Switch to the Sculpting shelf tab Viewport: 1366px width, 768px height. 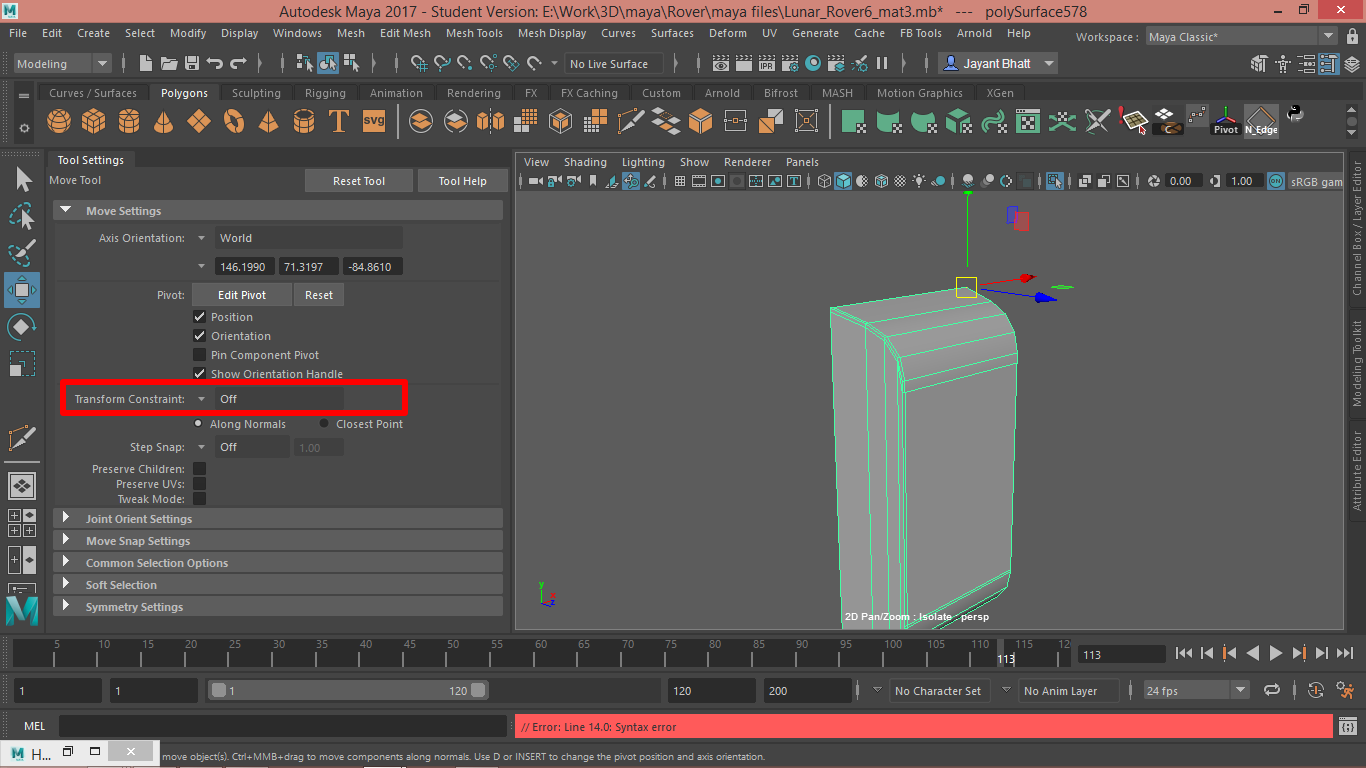pyautogui.click(x=256, y=93)
